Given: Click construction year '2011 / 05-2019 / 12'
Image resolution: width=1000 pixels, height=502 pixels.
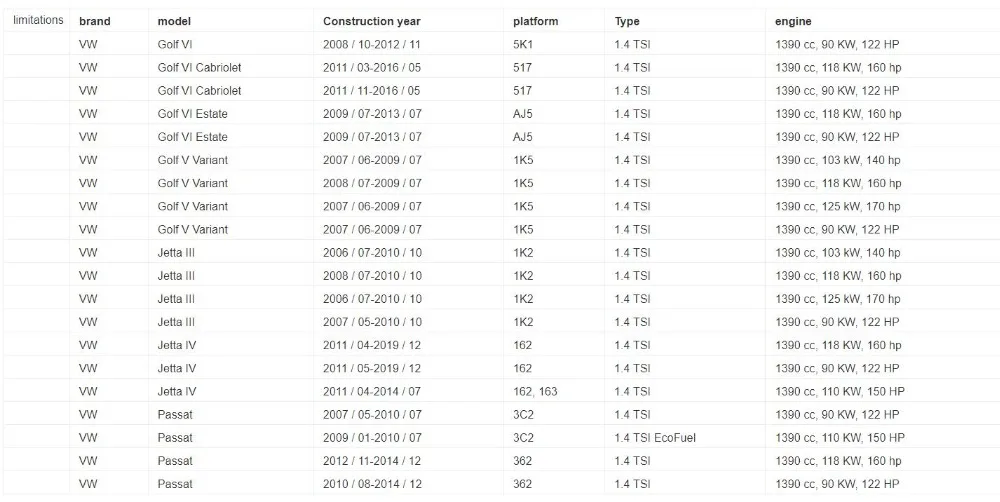Looking at the screenshot, I should [x=372, y=368].
